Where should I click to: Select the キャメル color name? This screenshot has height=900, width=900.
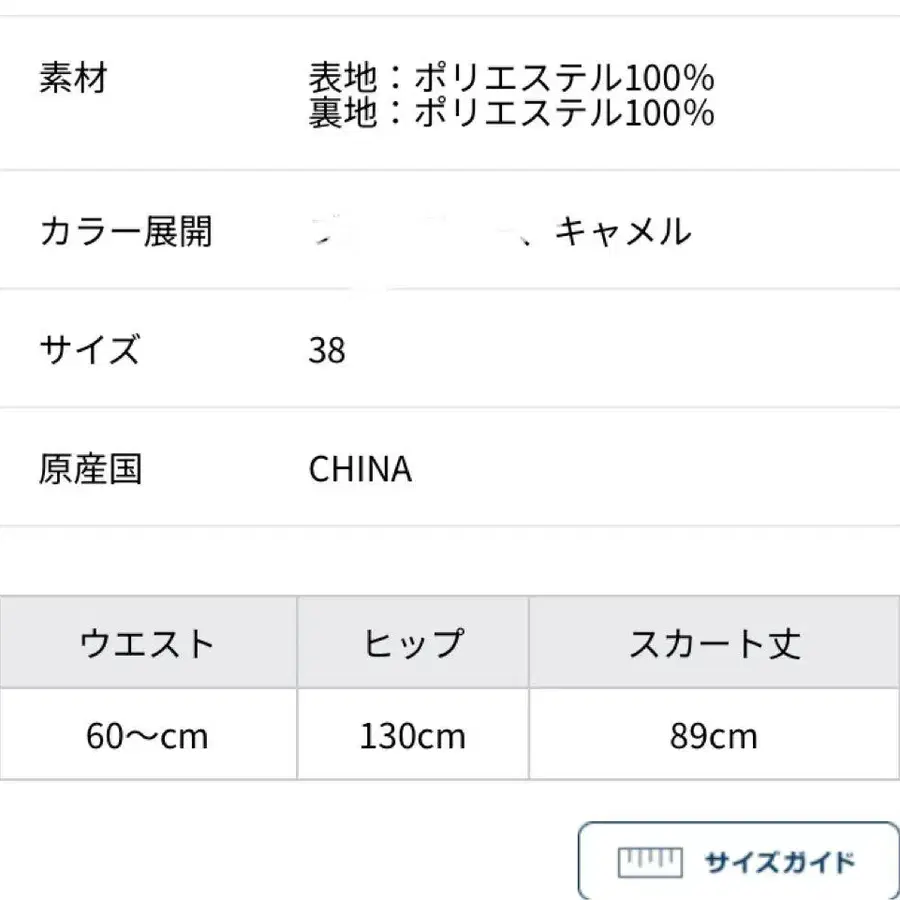tap(623, 232)
